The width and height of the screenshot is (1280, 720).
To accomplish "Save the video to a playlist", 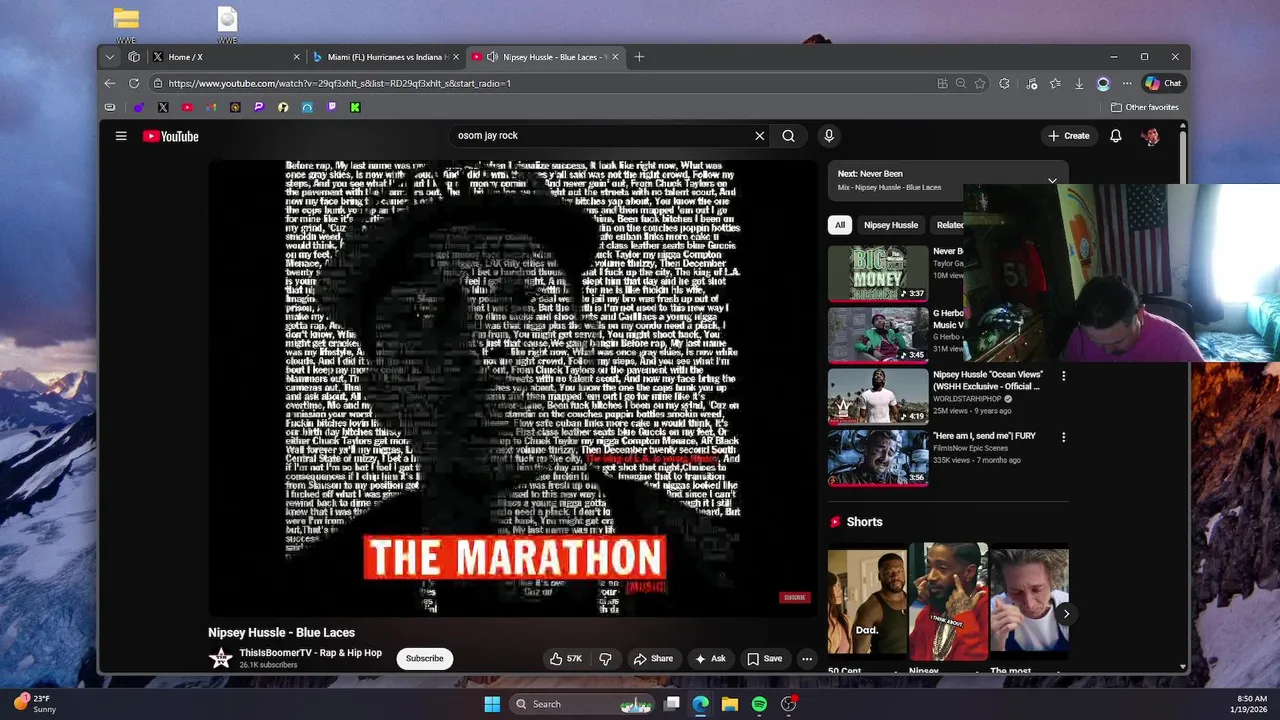I will coord(765,659).
